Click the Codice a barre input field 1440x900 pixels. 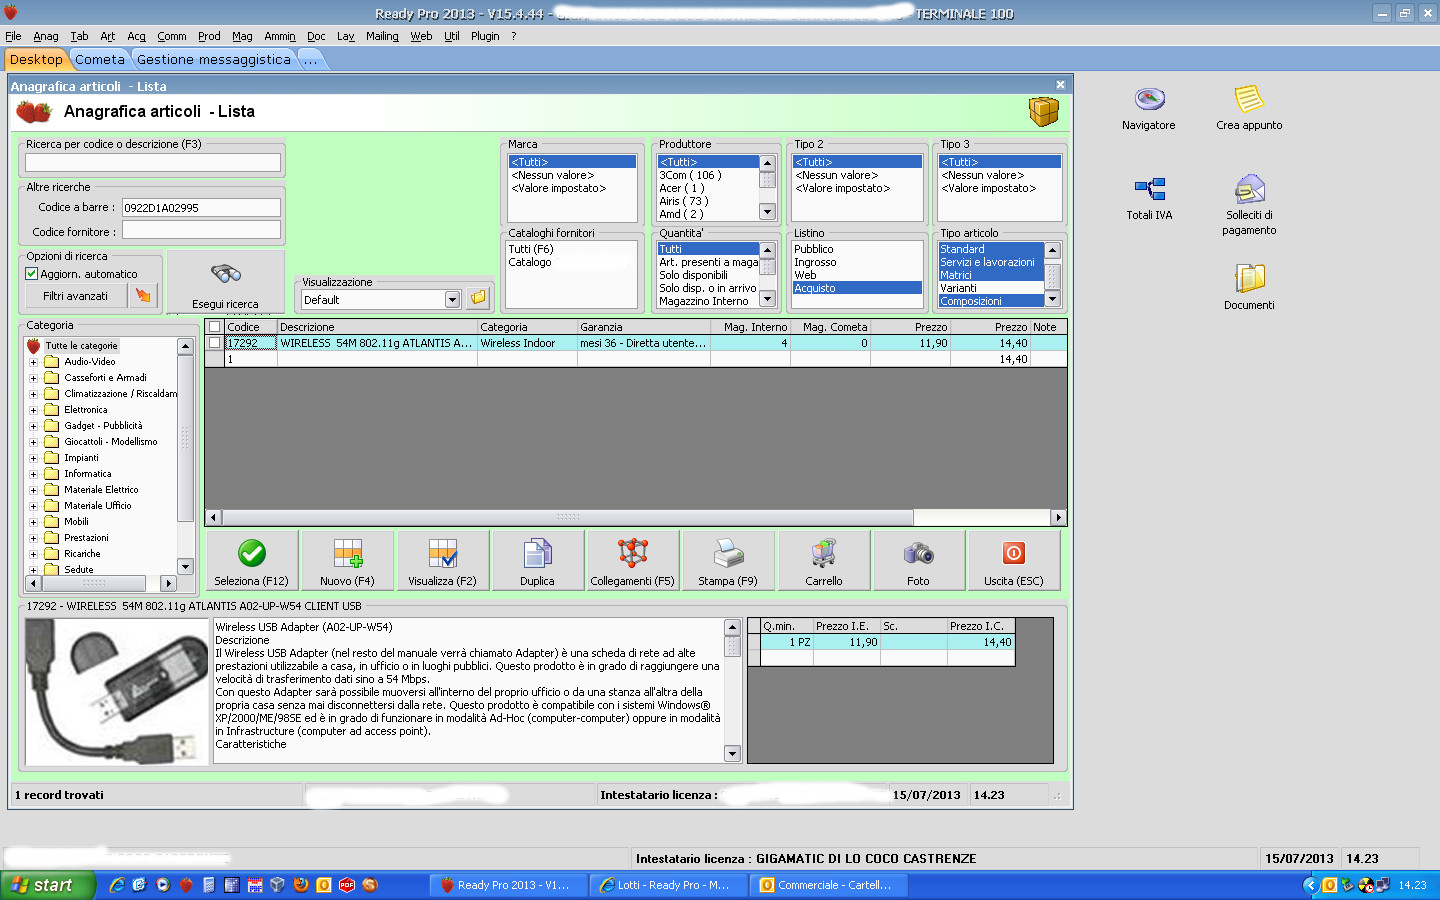point(201,208)
